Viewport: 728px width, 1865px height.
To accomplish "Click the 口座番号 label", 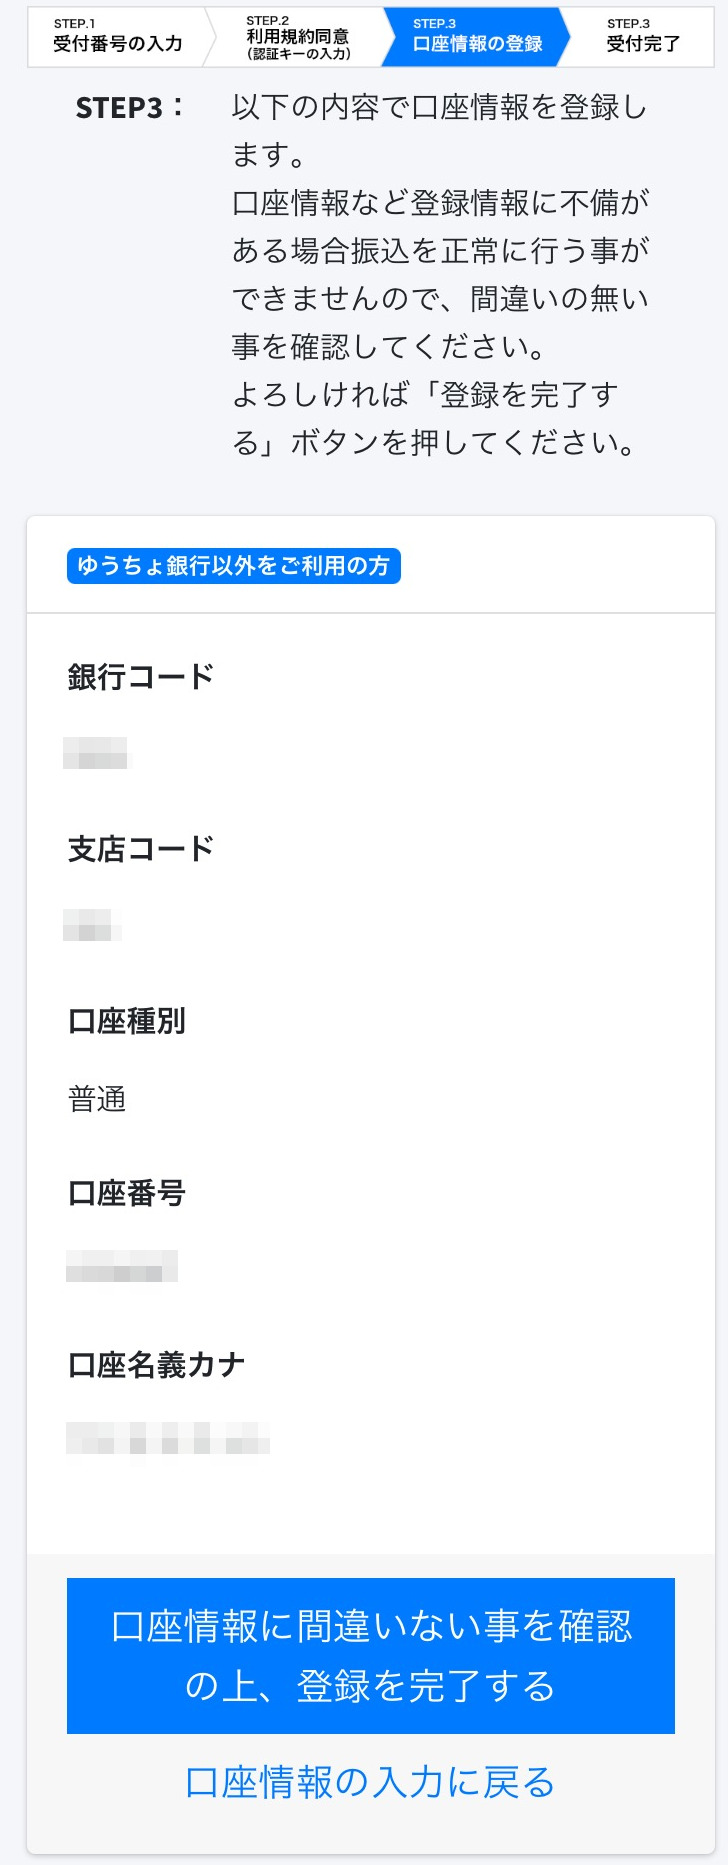I will pos(127,1193).
